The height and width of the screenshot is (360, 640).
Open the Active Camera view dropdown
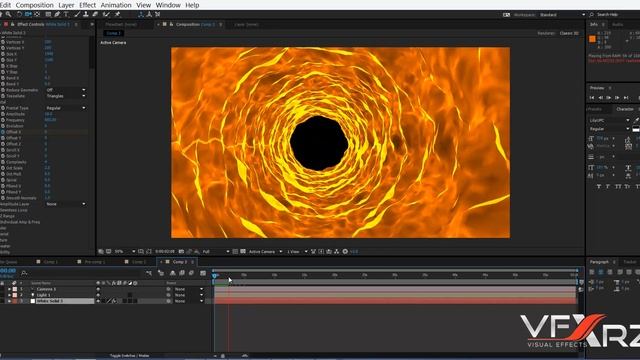click(x=265, y=251)
